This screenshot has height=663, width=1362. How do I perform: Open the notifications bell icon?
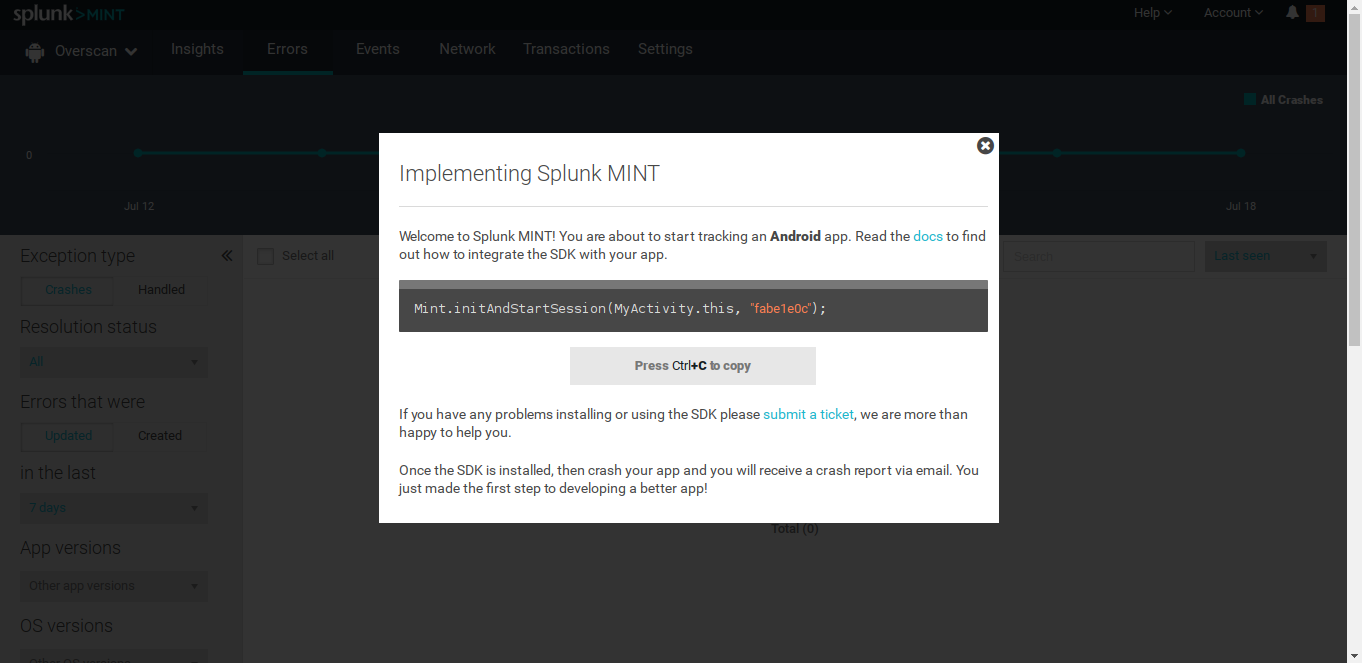click(1292, 13)
